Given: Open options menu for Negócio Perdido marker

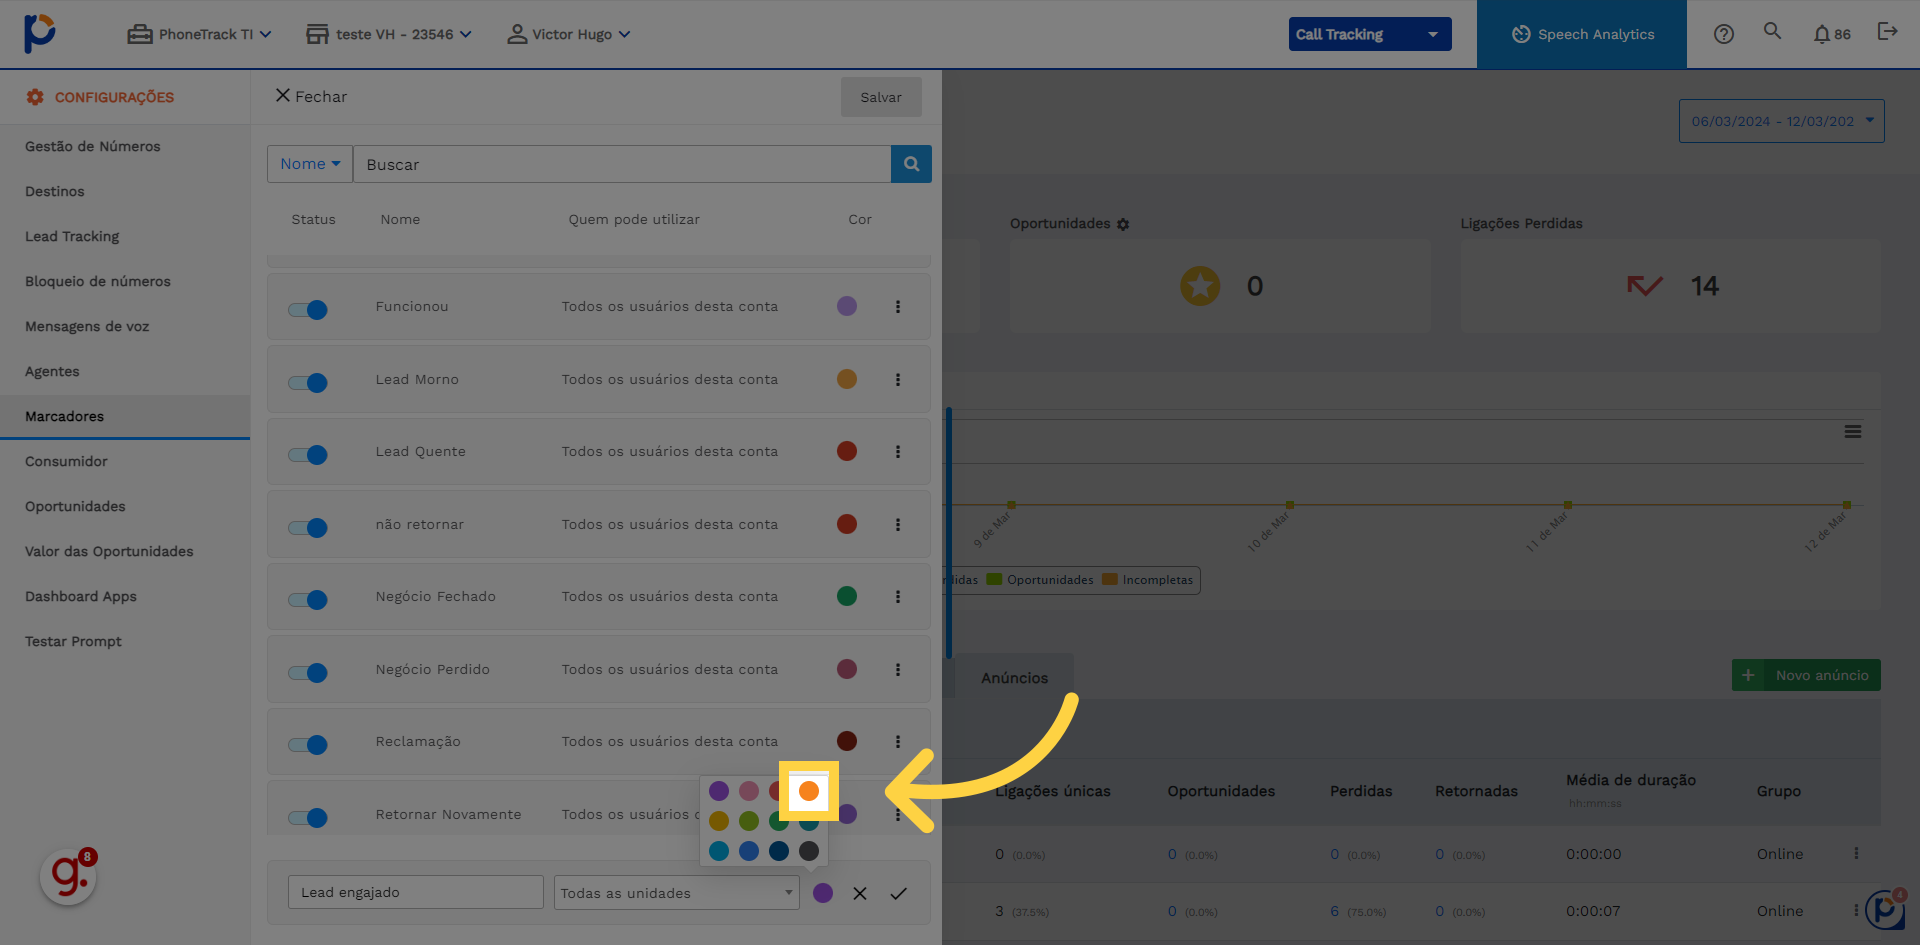Looking at the screenshot, I should click(898, 670).
